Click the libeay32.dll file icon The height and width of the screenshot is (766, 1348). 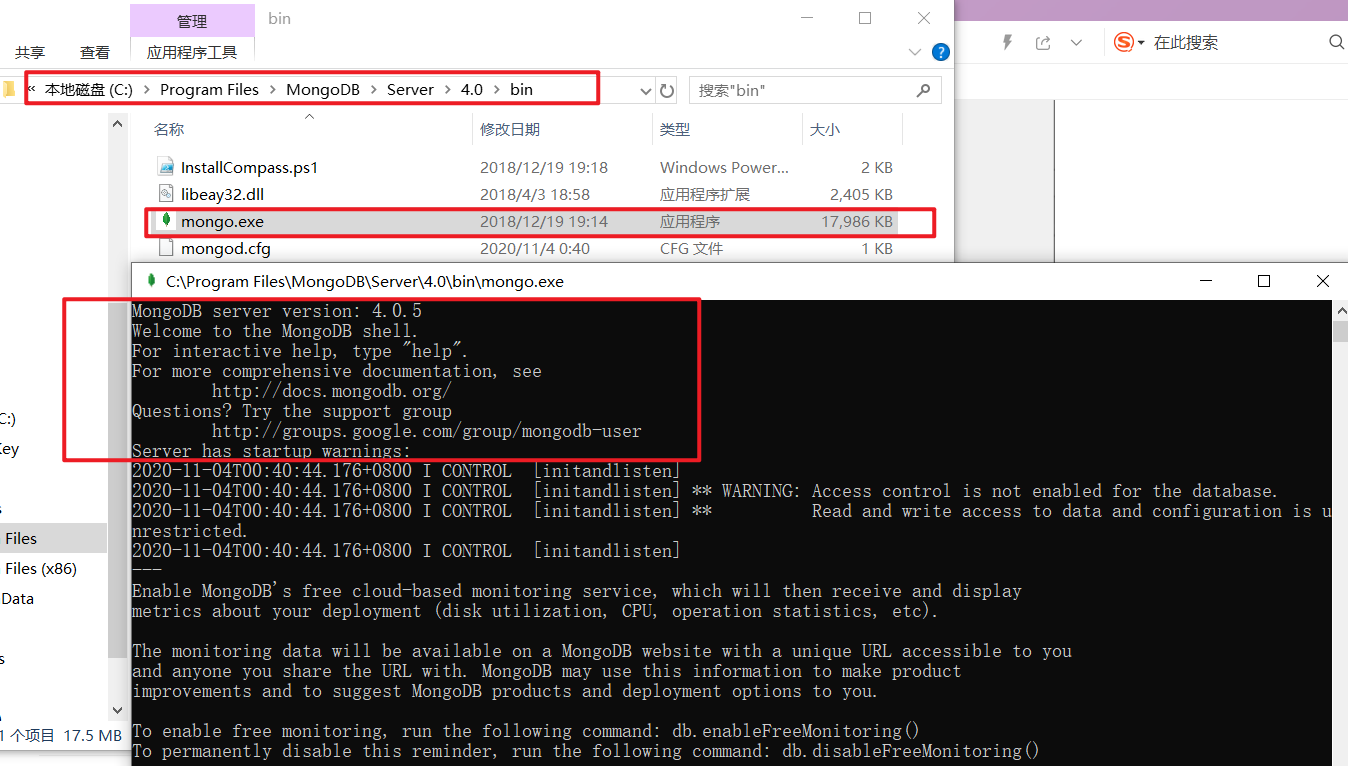tap(166, 194)
